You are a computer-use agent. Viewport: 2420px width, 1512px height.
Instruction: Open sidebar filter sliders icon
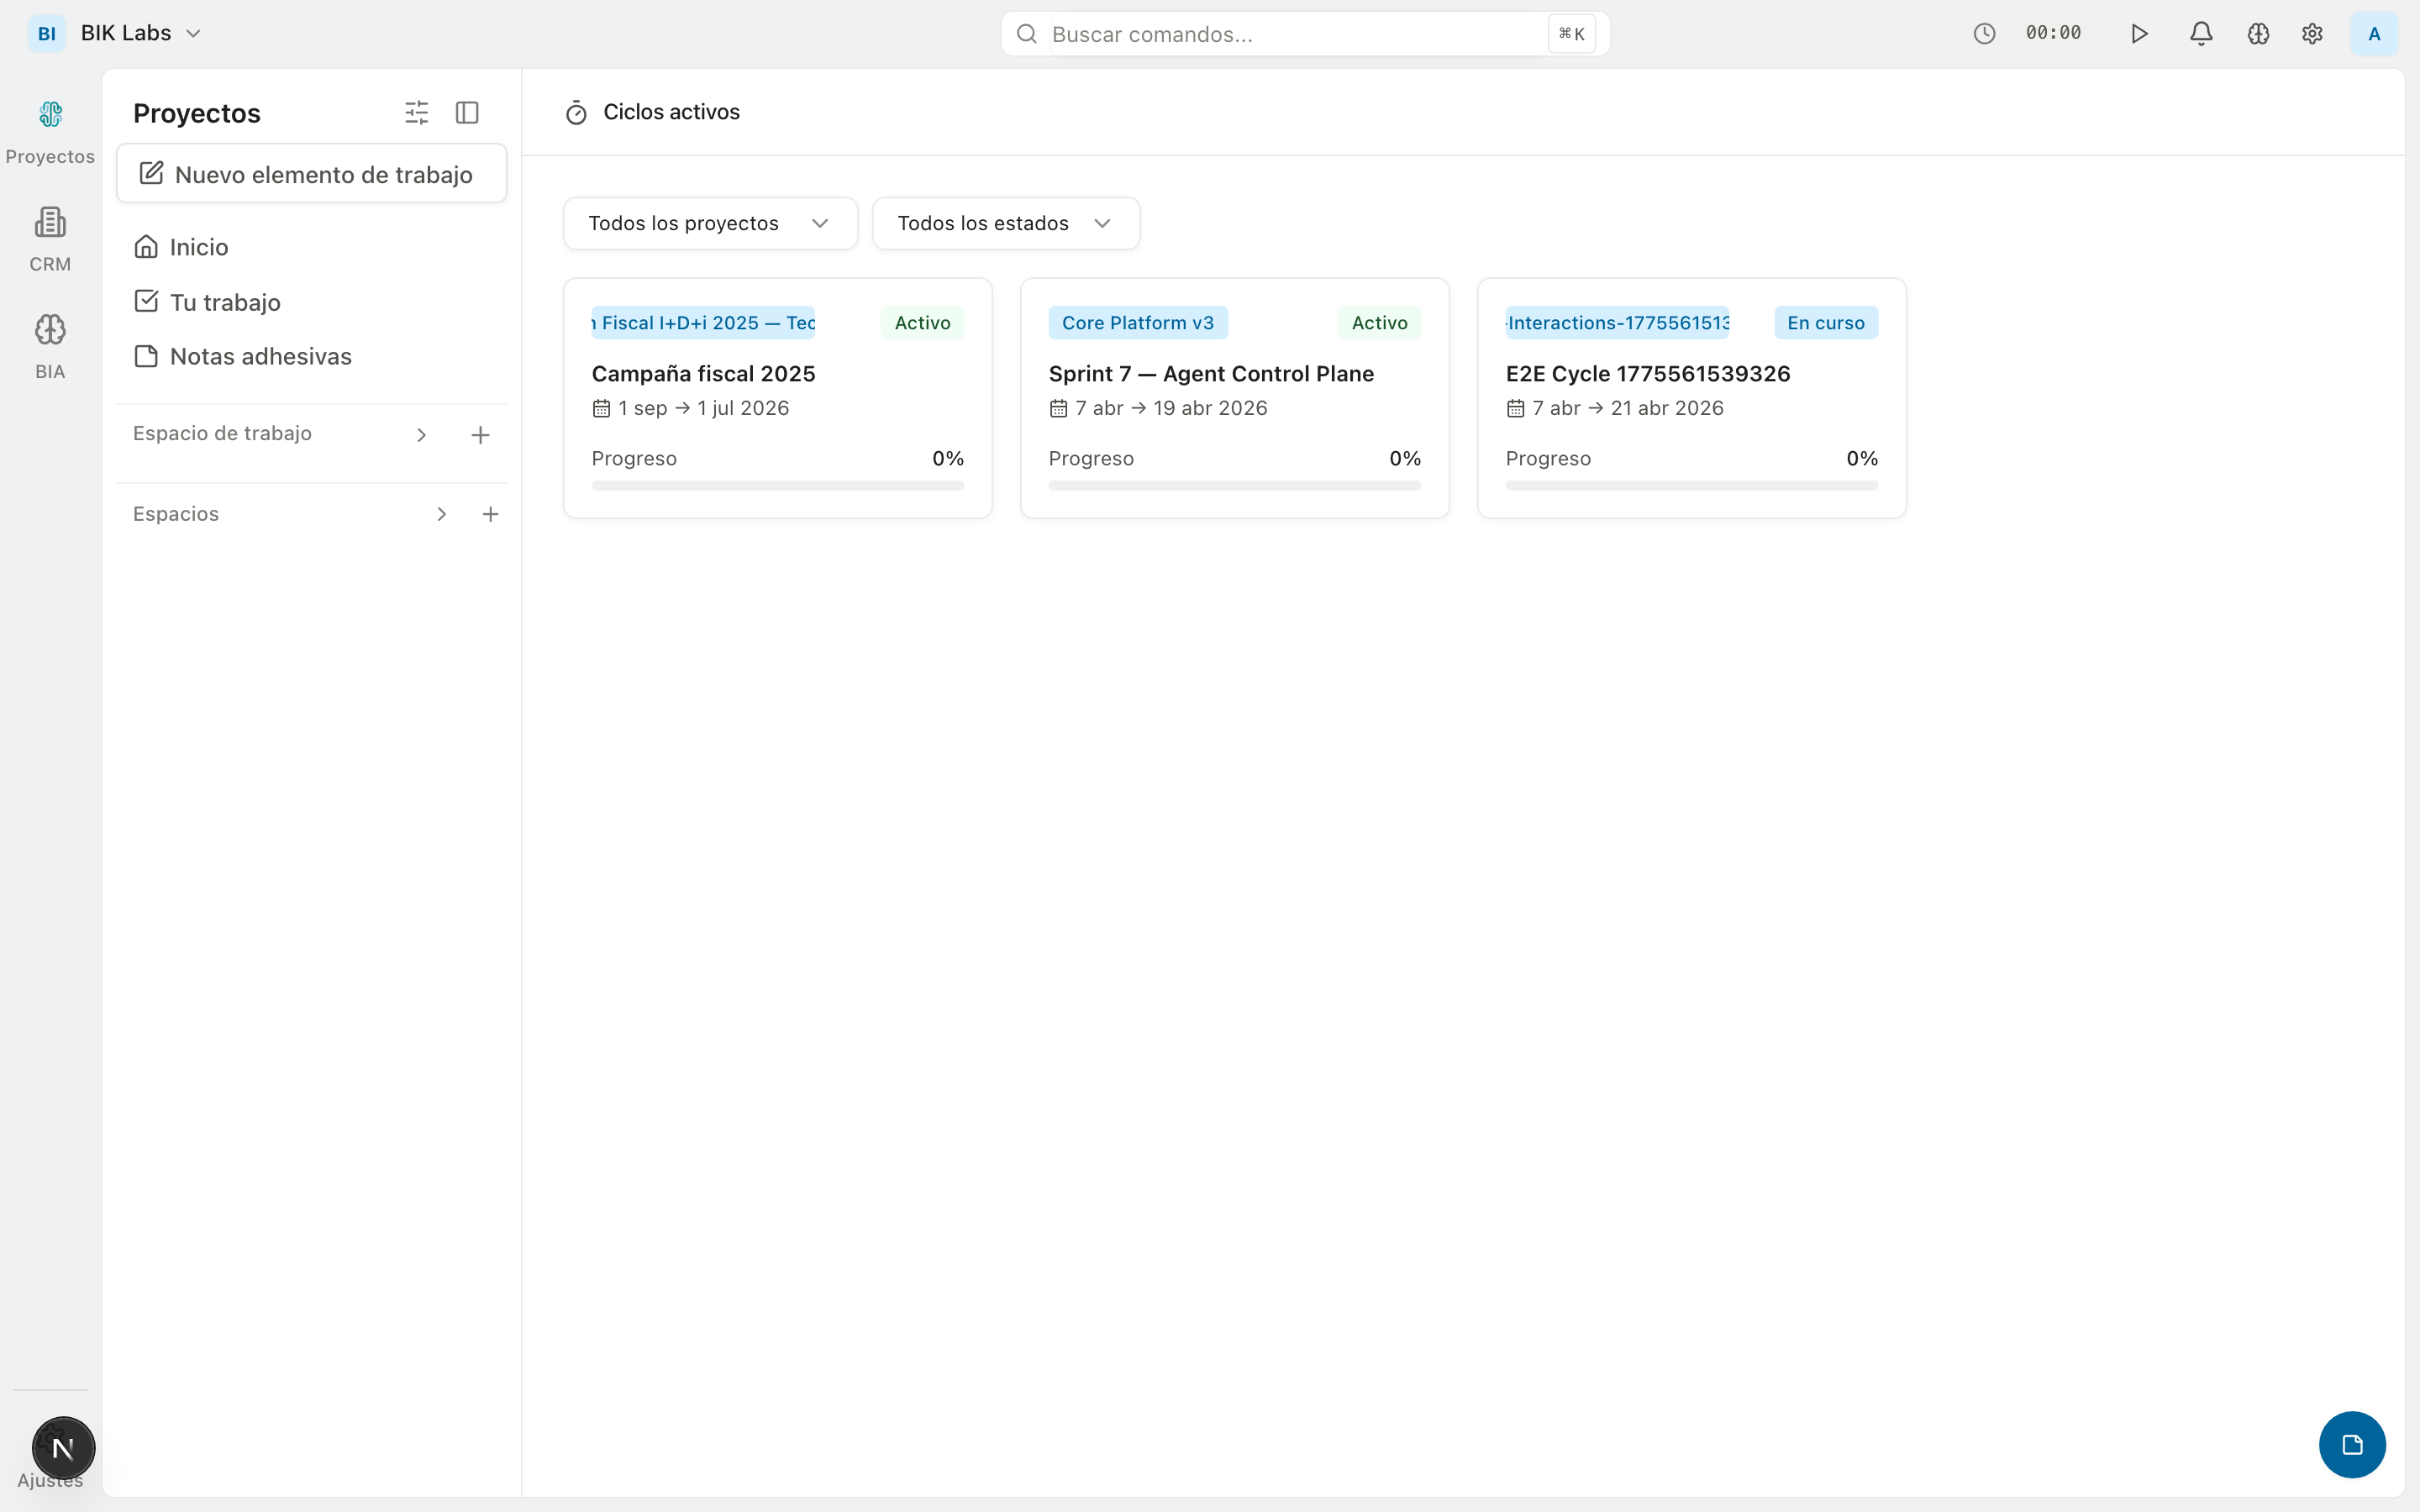point(416,113)
